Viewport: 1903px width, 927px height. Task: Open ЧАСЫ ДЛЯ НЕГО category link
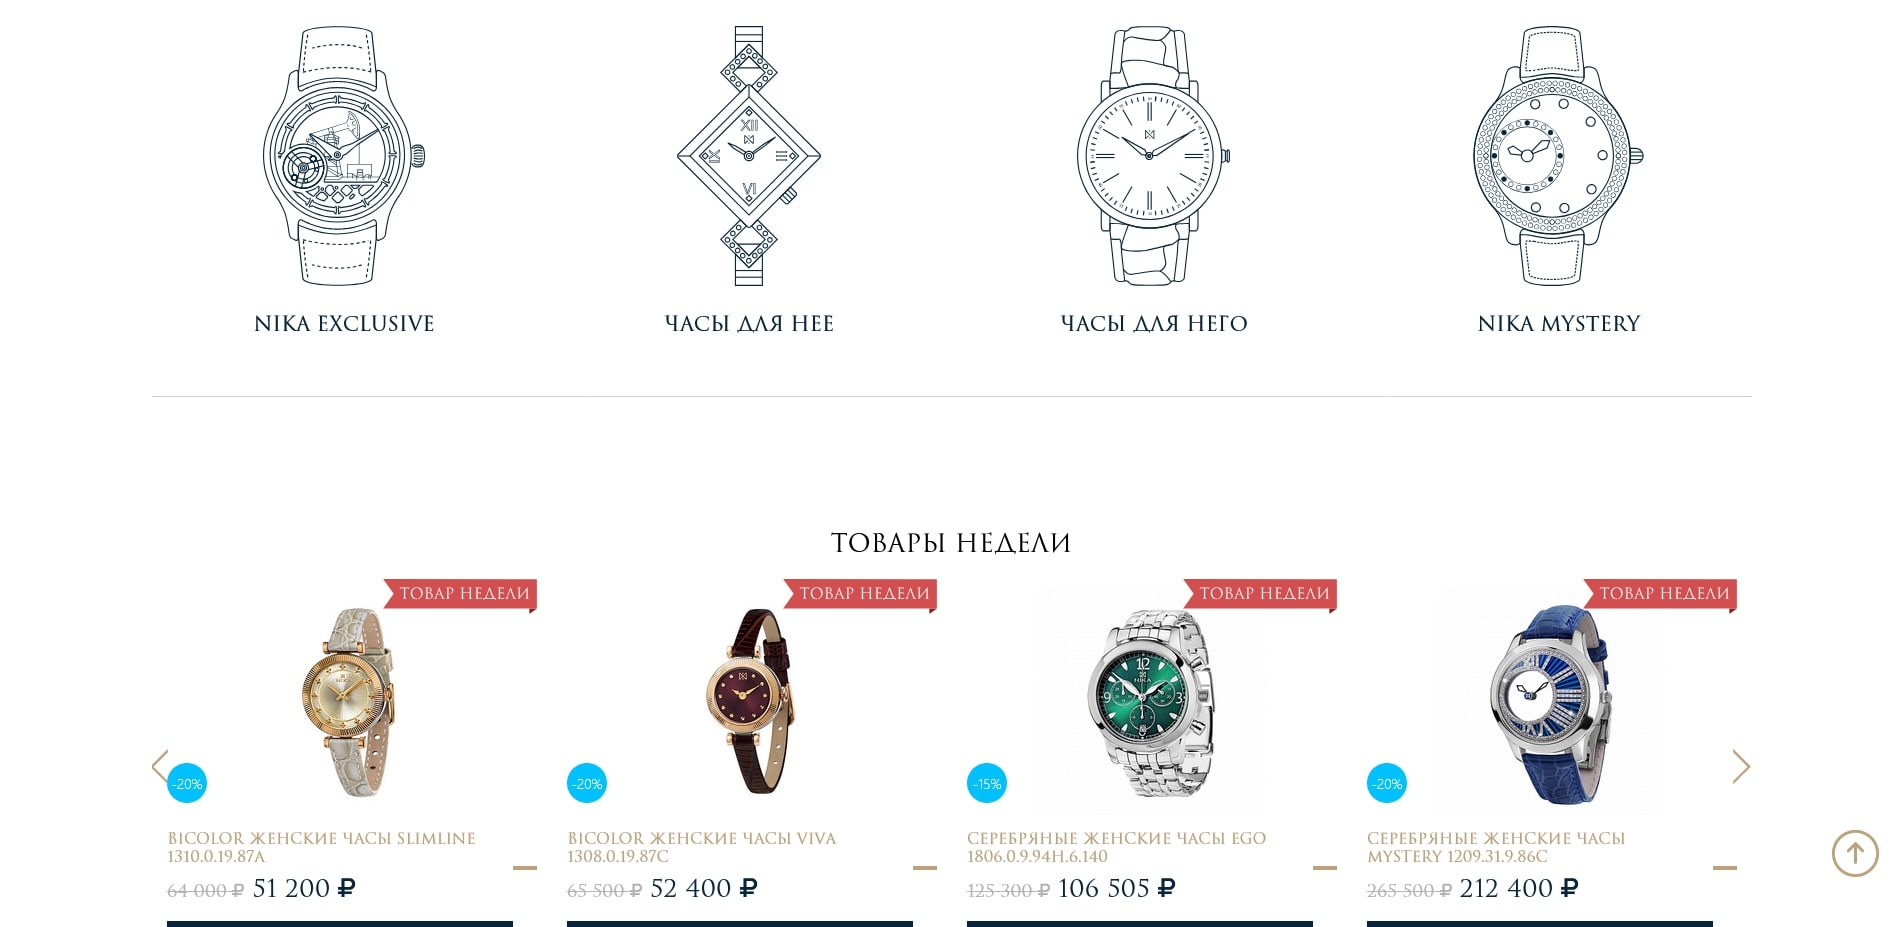click(1154, 324)
